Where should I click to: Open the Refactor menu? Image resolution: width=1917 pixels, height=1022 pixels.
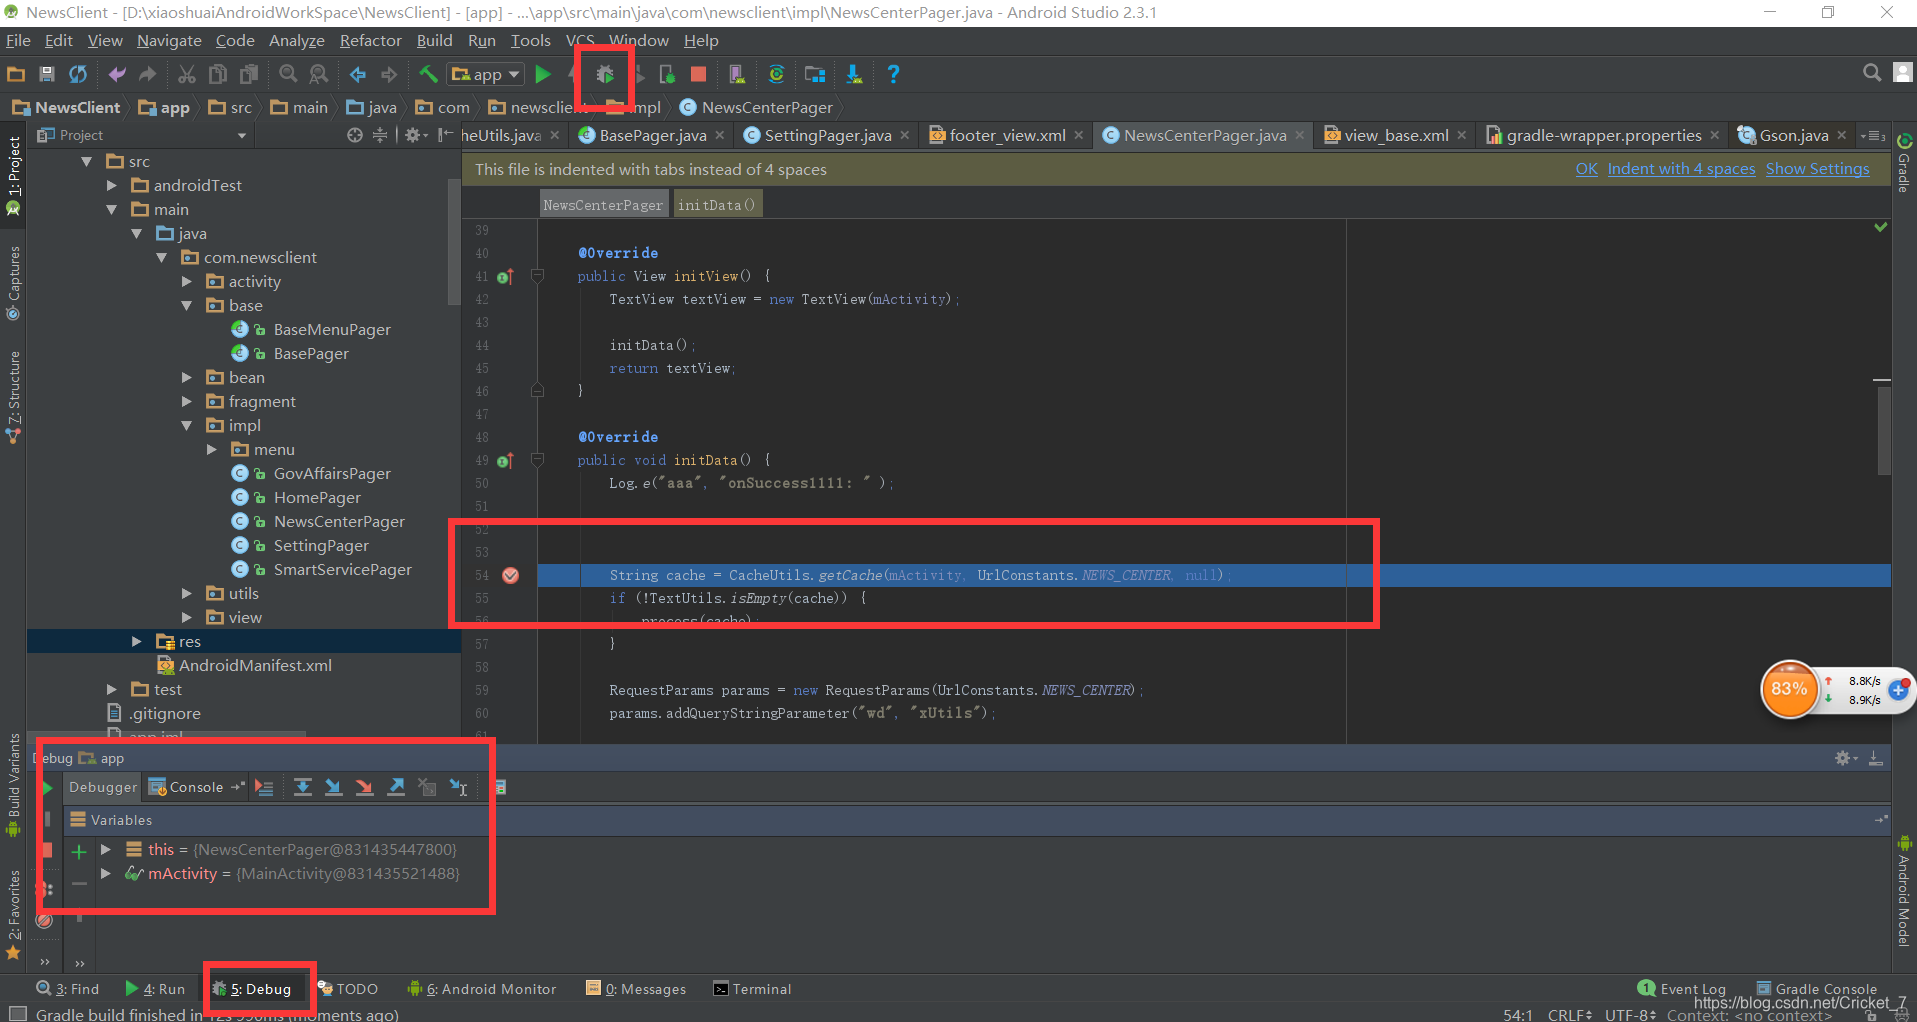[x=370, y=41]
